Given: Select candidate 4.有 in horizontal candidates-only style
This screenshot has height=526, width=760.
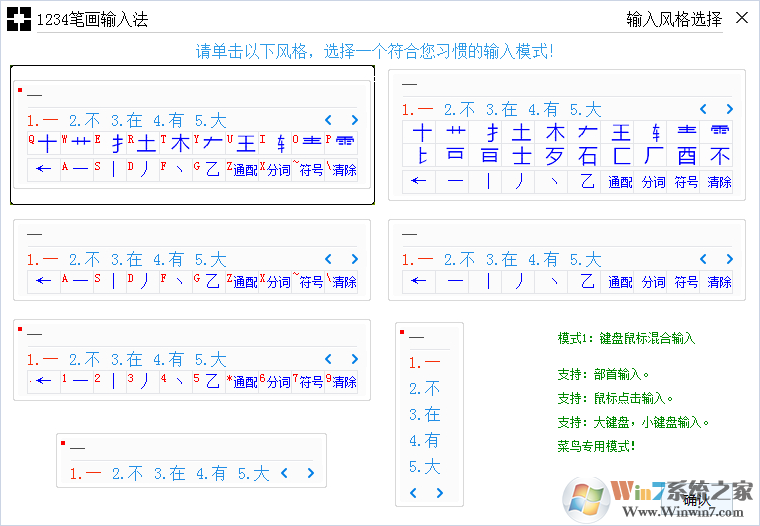Looking at the screenshot, I should [211, 473].
